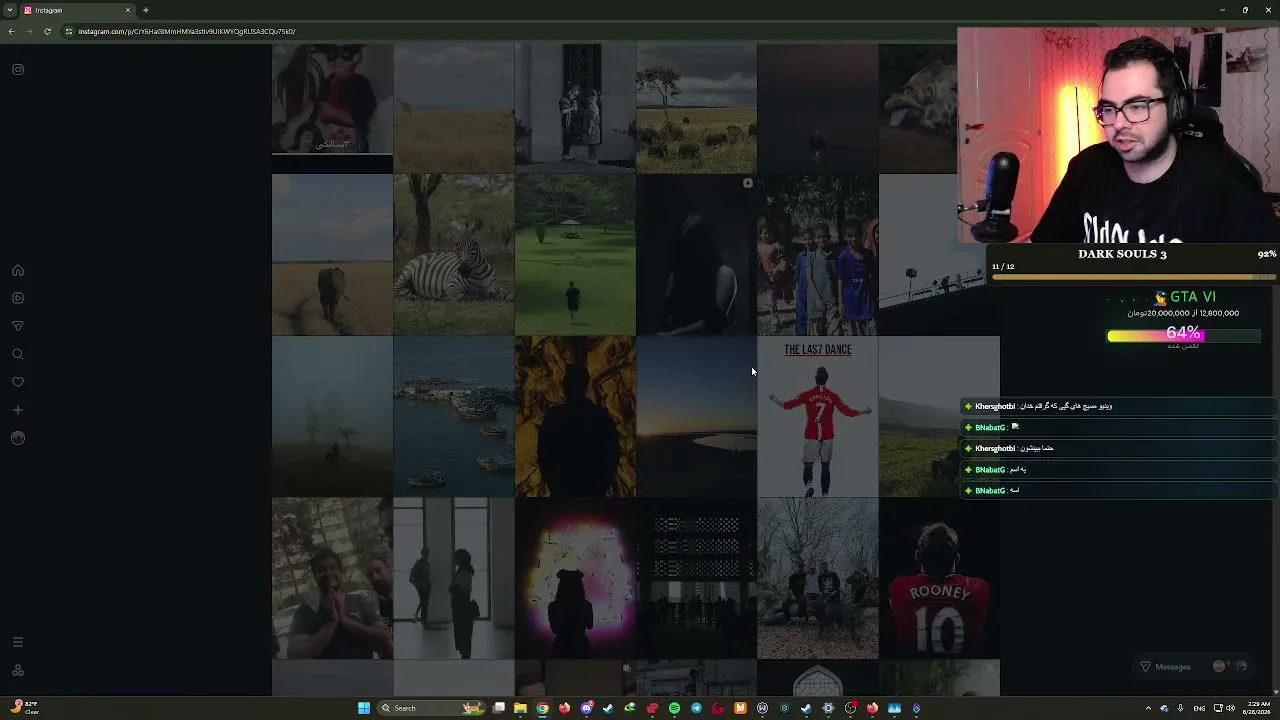Open Telegram from the taskbar
1280x720 pixels.
click(x=696, y=708)
